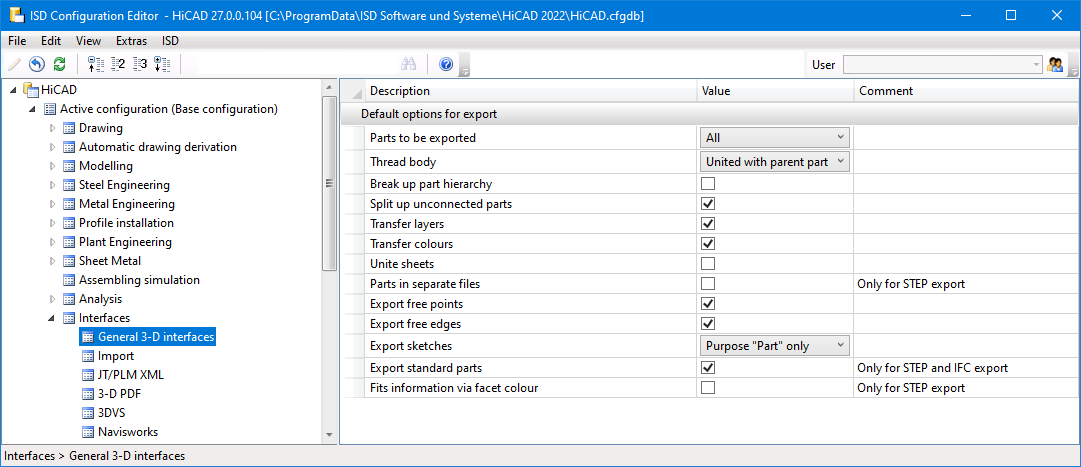Enable Fits information via facet colour
The height and width of the screenshot is (467, 1081).
[x=707, y=388]
